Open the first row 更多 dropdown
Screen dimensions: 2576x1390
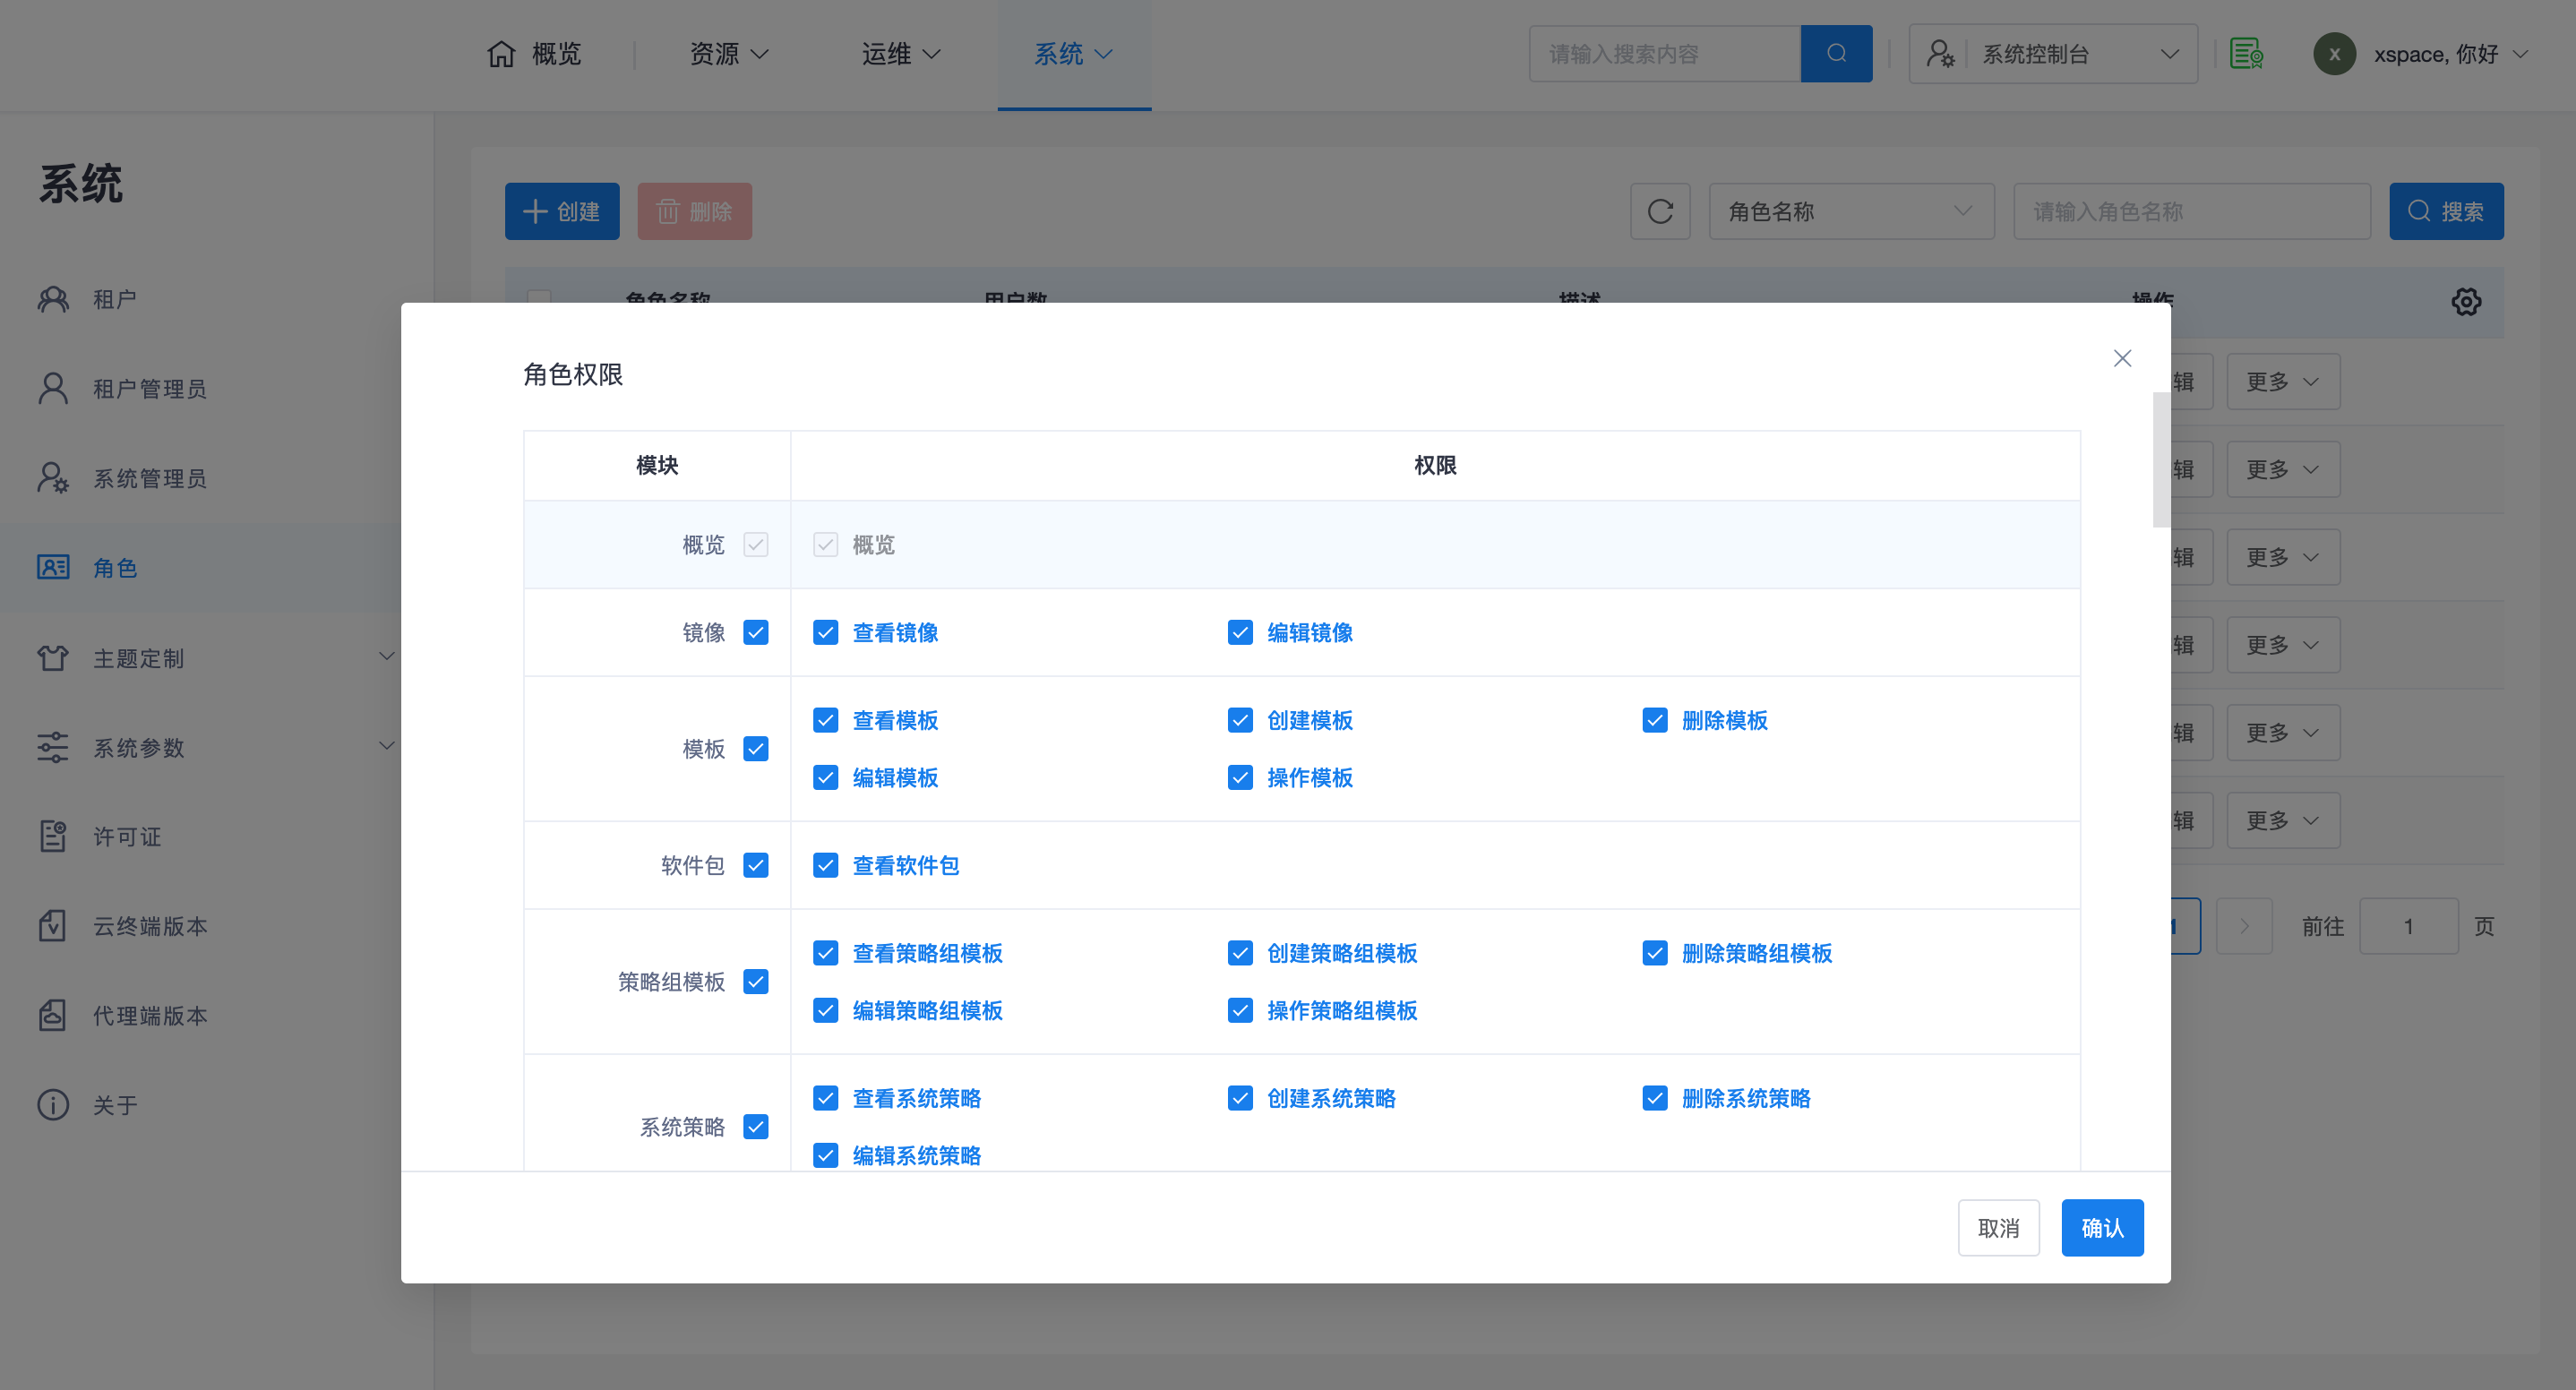click(x=2283, y=381)
